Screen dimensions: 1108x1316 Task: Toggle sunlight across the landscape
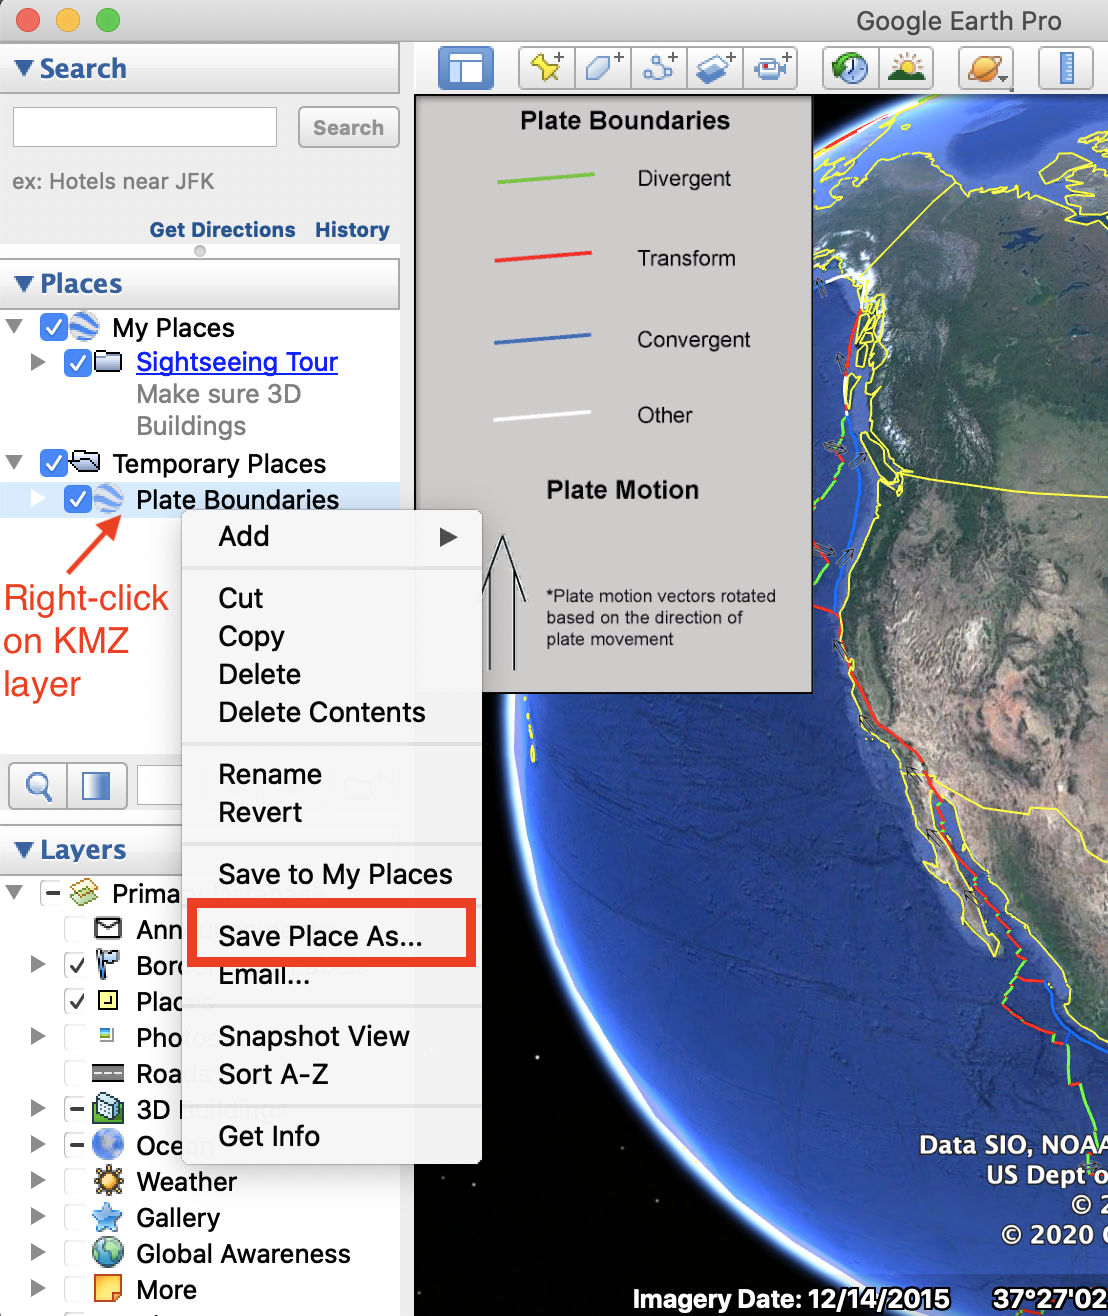coord(906,67)
